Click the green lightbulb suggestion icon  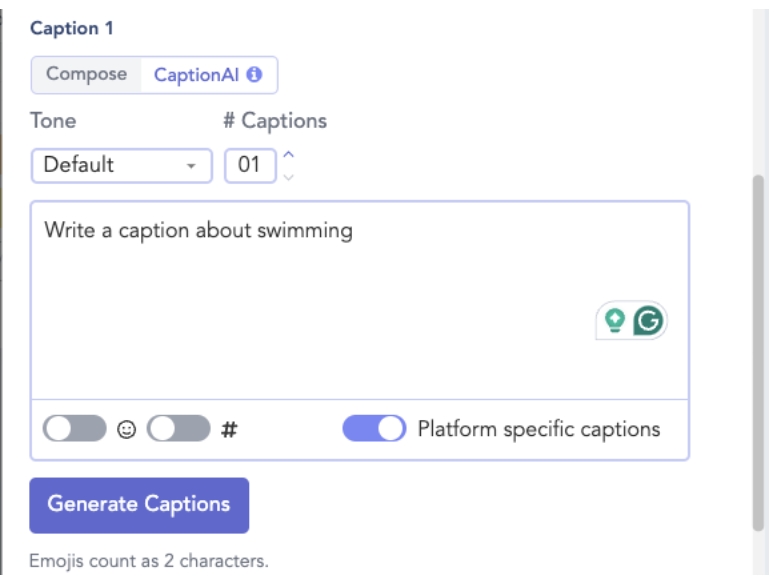click(x=616, y=320)
